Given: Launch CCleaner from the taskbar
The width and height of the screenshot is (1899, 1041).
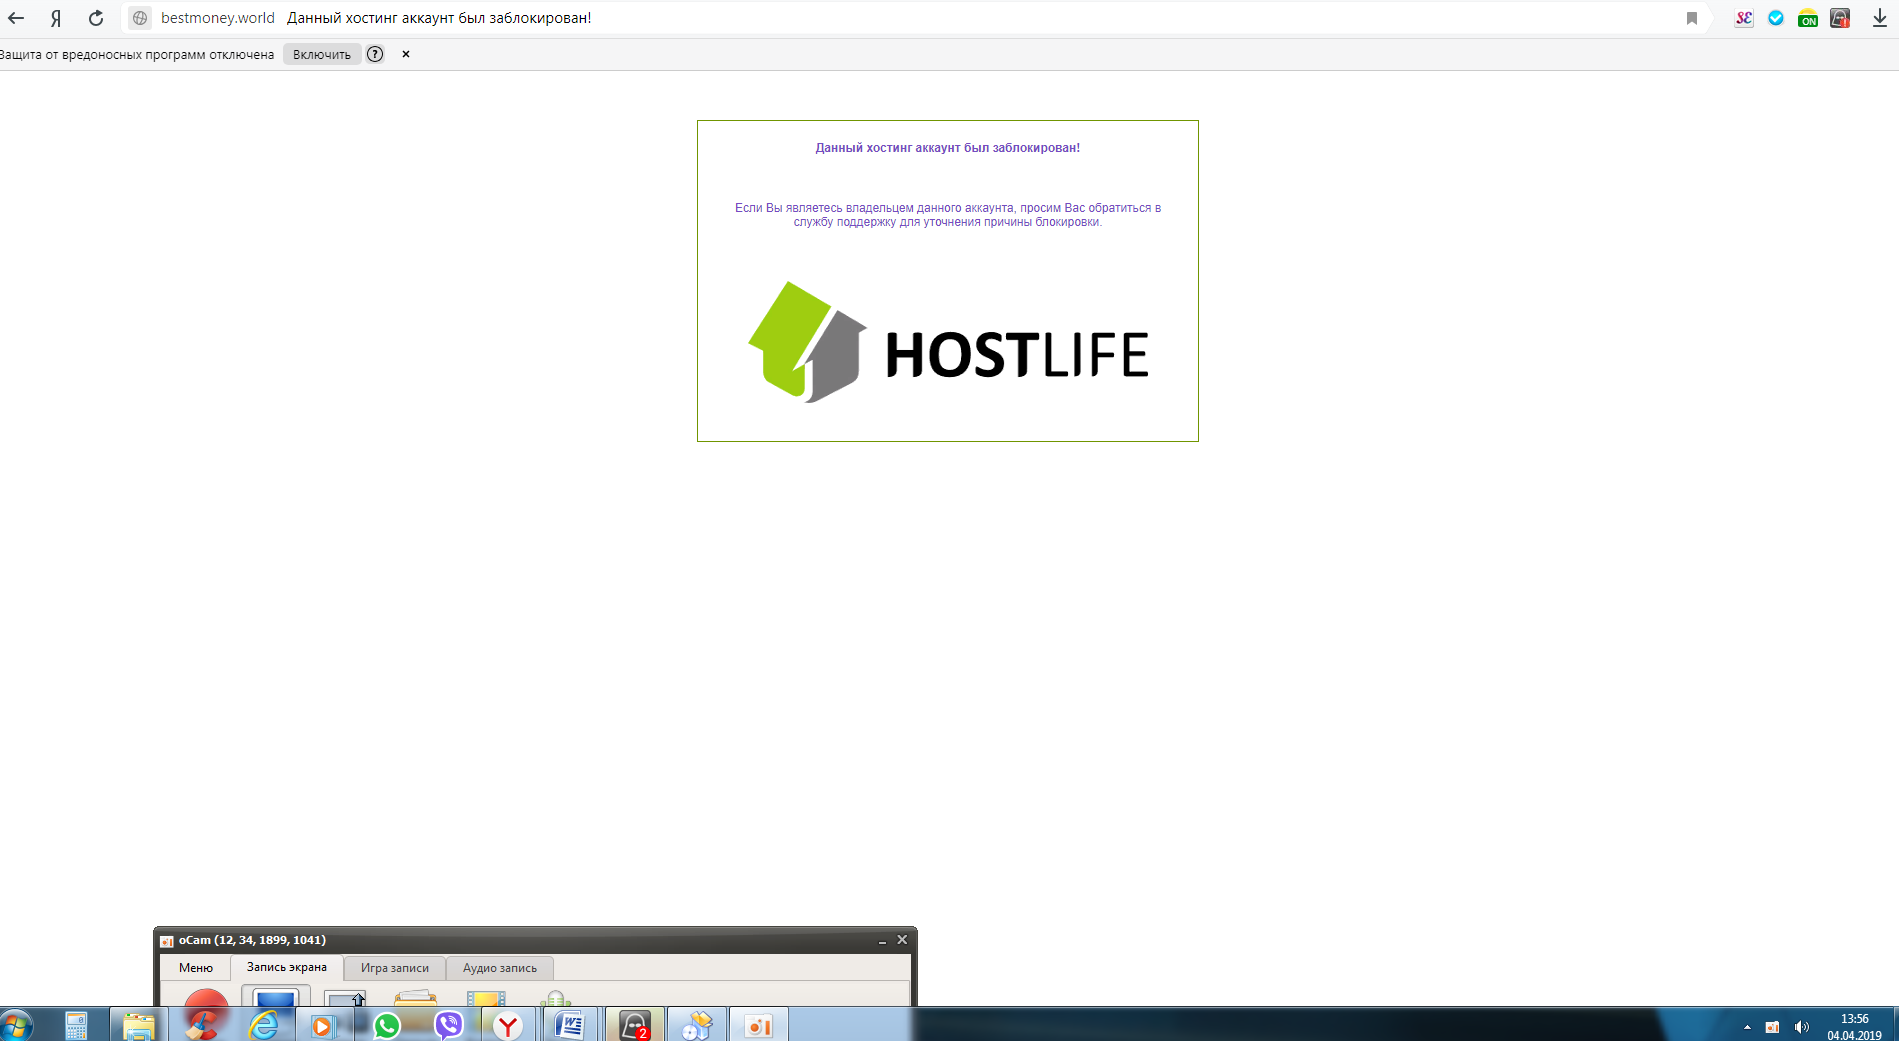Looking at the screenshot, I should pyautogui.click(x=203, y=1025).
